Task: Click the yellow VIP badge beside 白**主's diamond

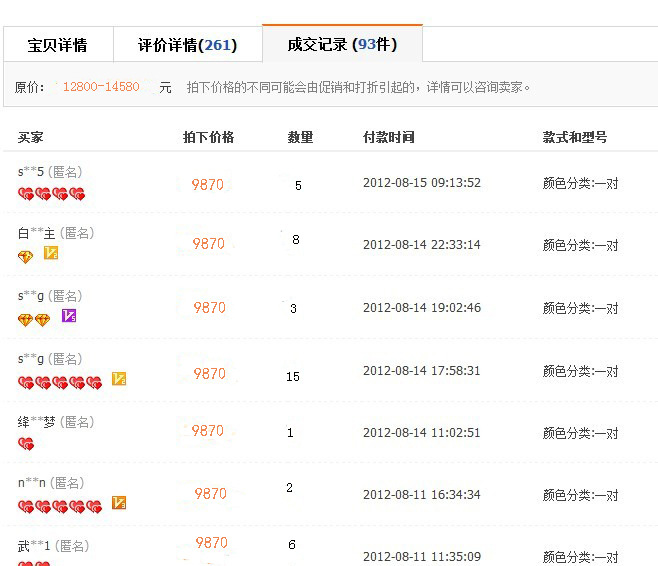Action: click(x=51, y=254)
